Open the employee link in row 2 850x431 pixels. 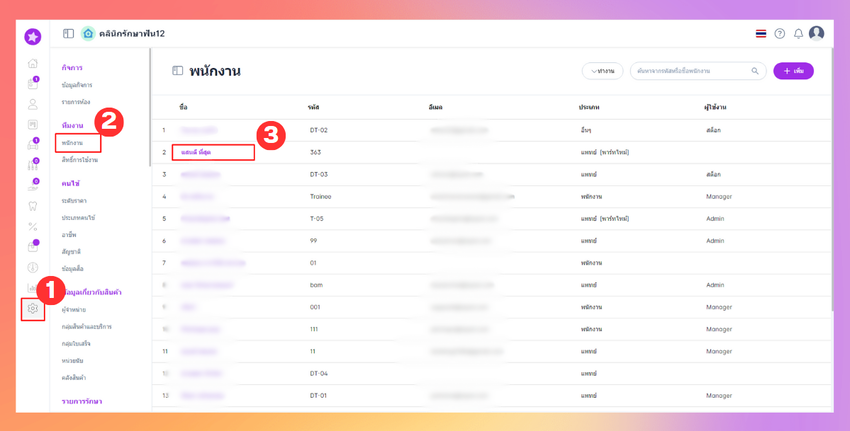pos(196,152)
